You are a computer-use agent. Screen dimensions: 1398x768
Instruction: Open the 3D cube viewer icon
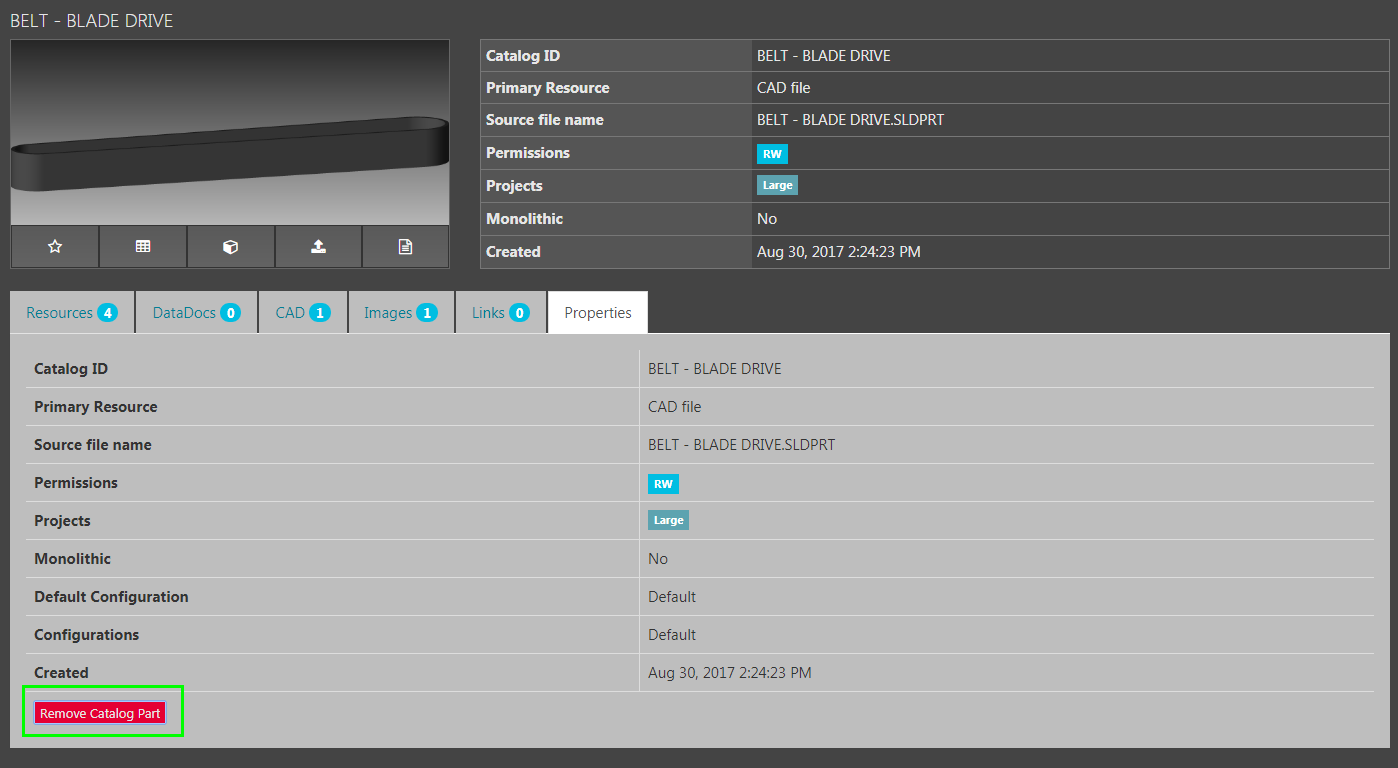[x=230, y=247]
